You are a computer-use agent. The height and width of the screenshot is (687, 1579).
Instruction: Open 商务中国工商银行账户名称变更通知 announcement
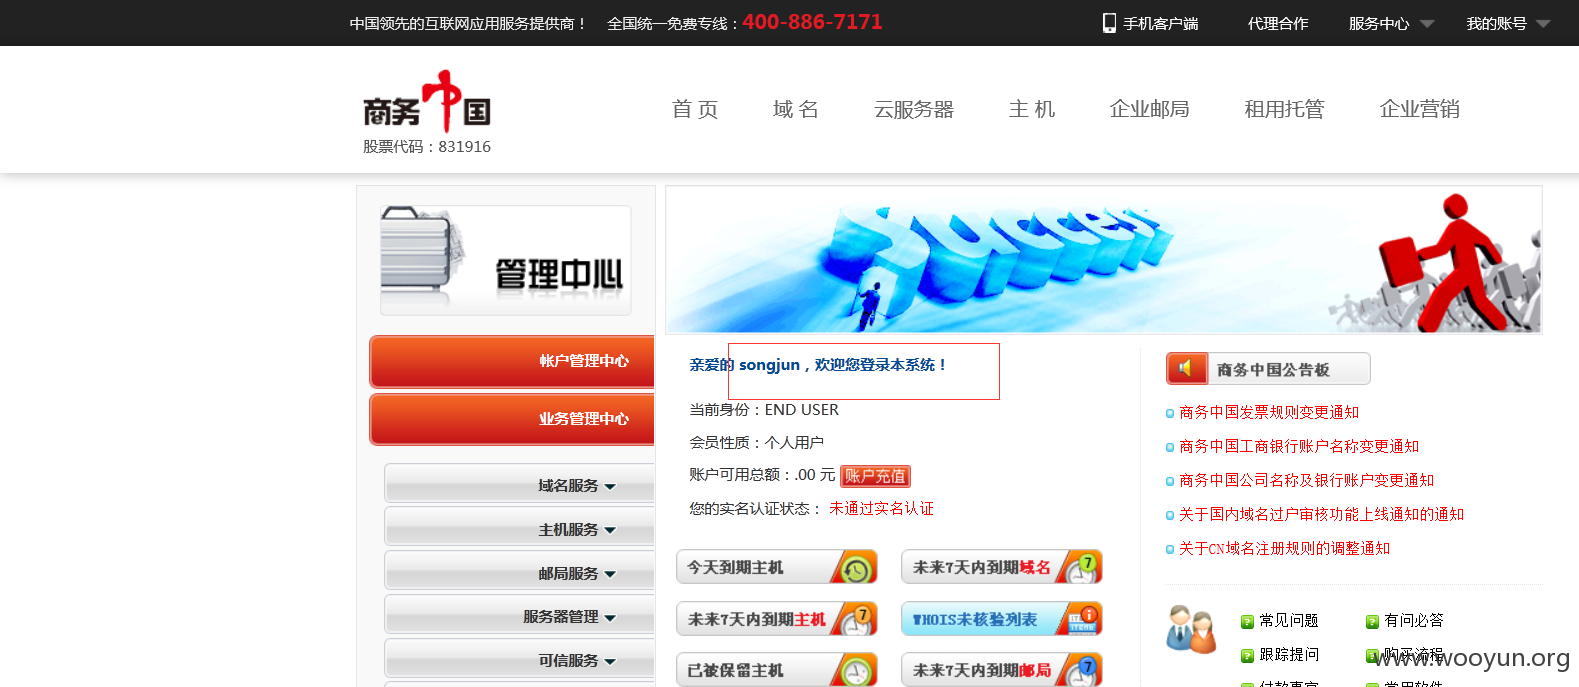pyautogui.click(x=1299, y=447)
